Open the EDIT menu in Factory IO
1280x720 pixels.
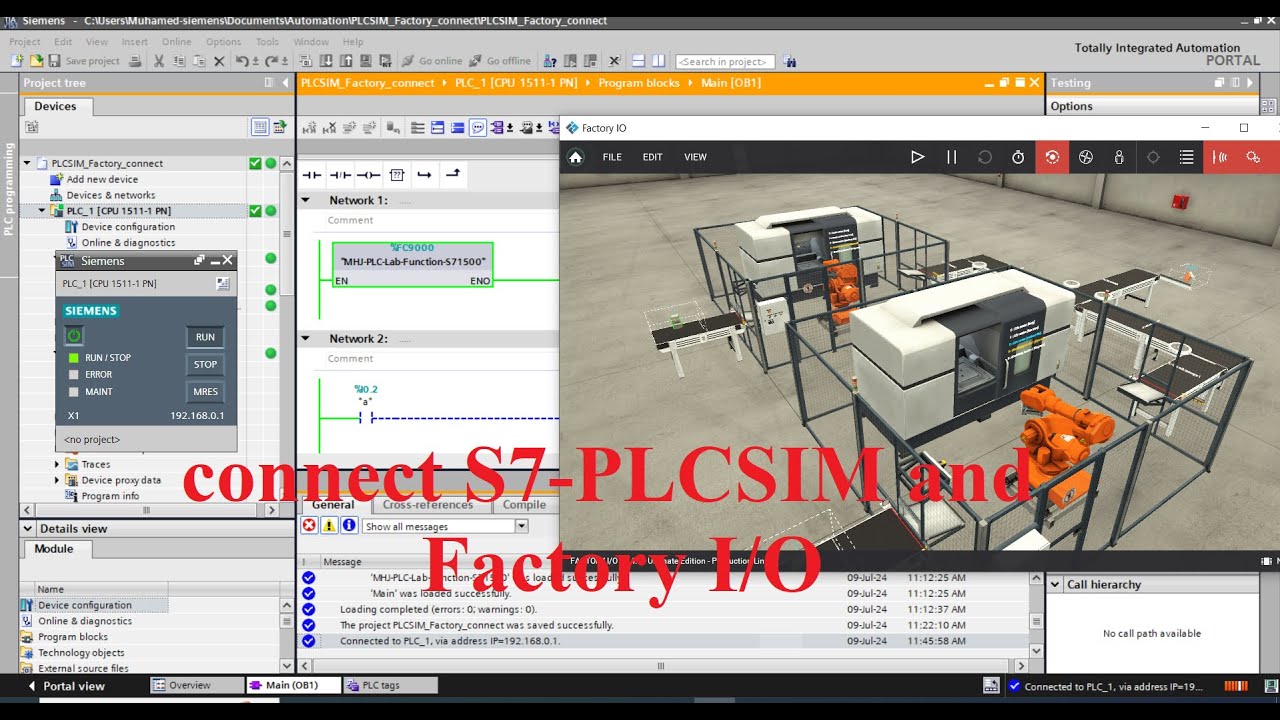click(652, 157)
